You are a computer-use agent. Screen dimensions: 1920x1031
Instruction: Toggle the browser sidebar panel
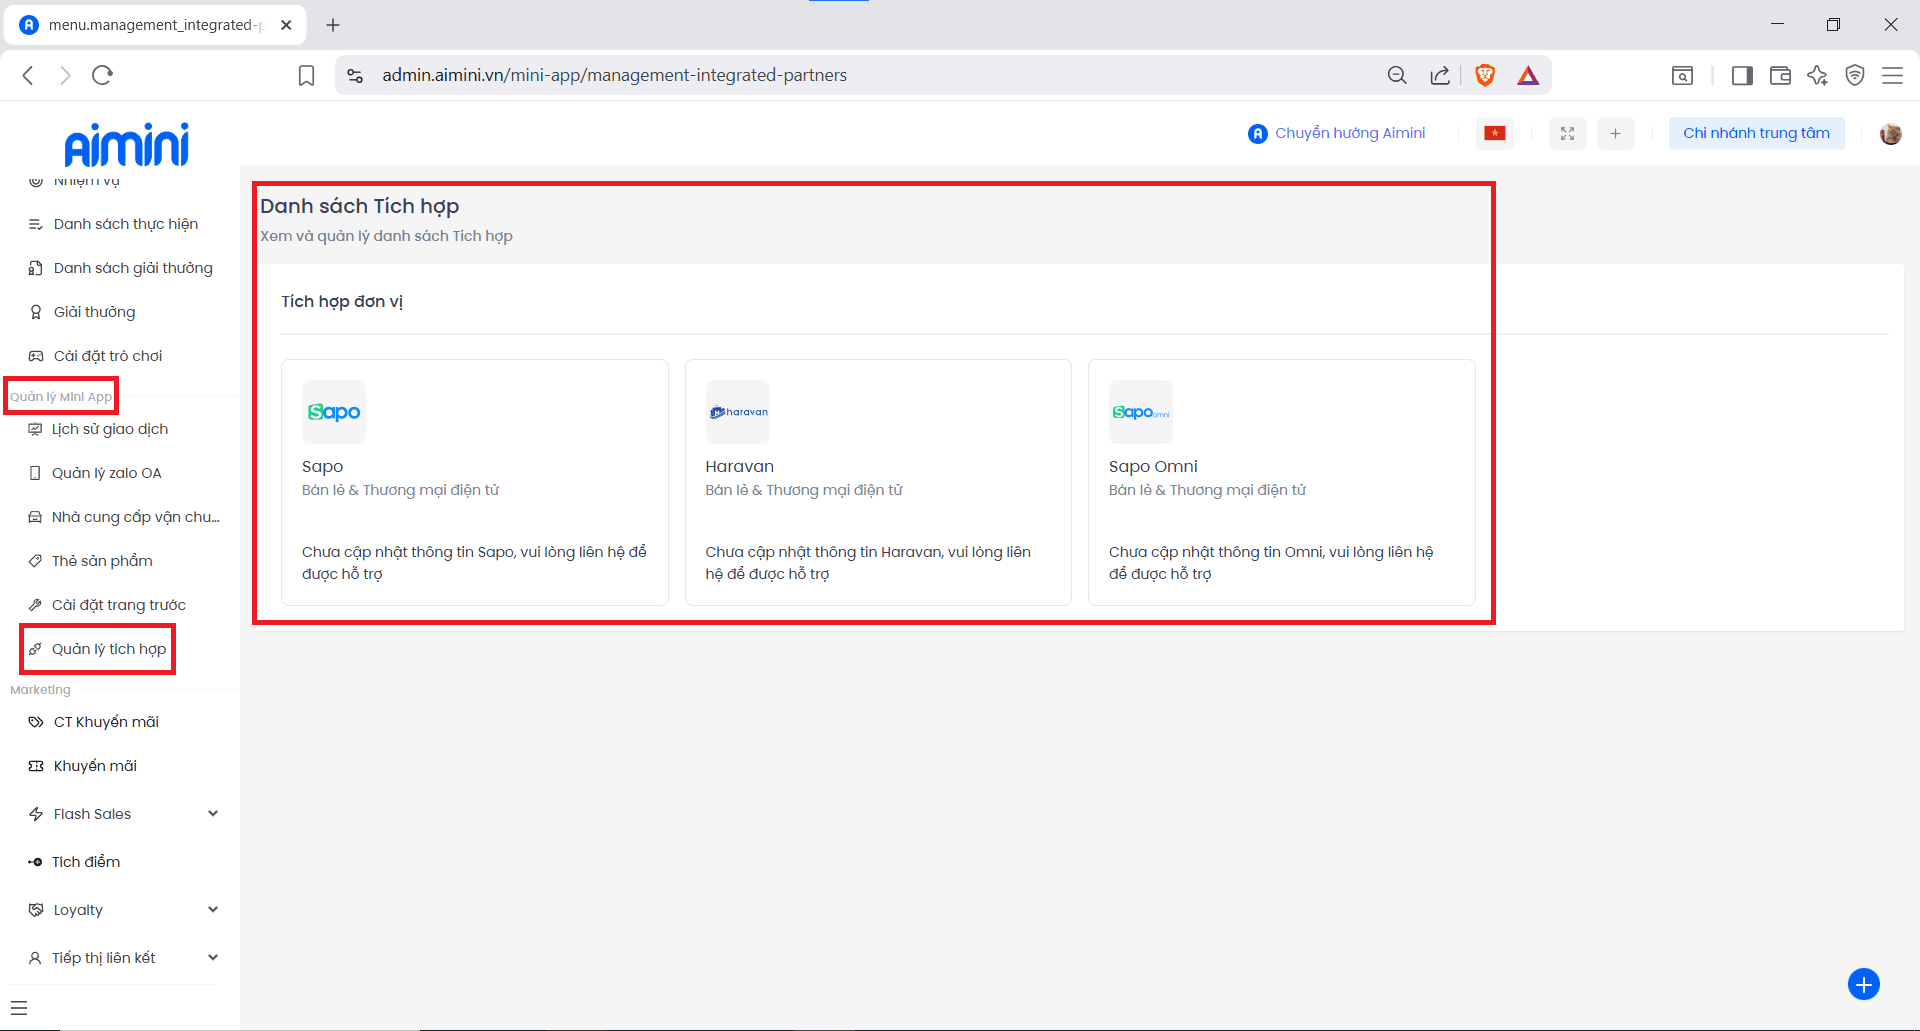tap(1741, 75)
